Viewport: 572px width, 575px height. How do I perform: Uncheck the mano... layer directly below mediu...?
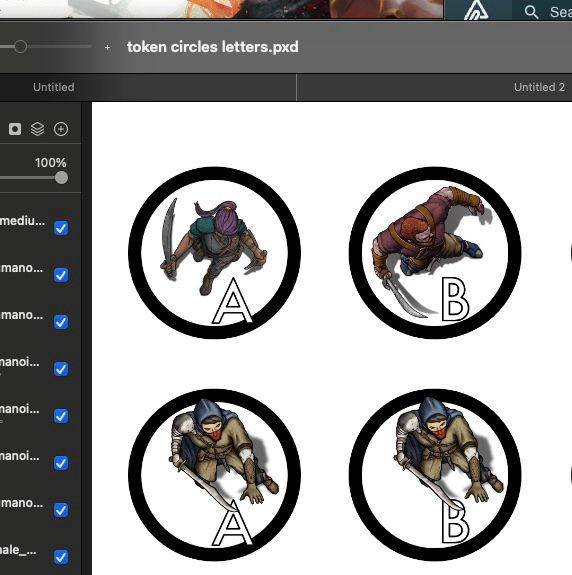coord(61,275)
